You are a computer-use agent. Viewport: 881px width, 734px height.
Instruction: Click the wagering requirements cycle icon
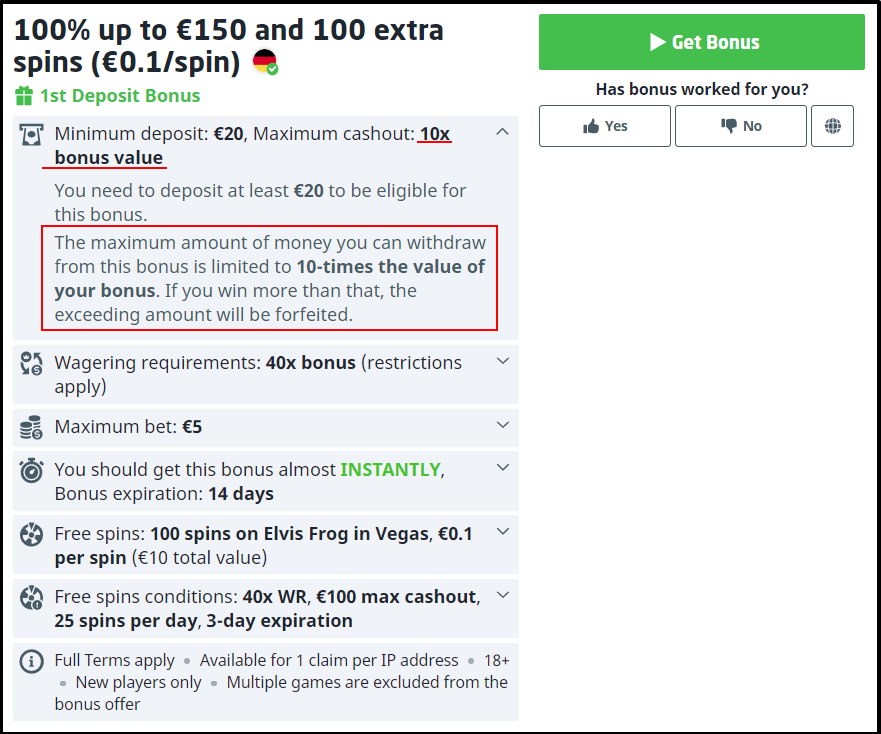[x=32, y=364]
